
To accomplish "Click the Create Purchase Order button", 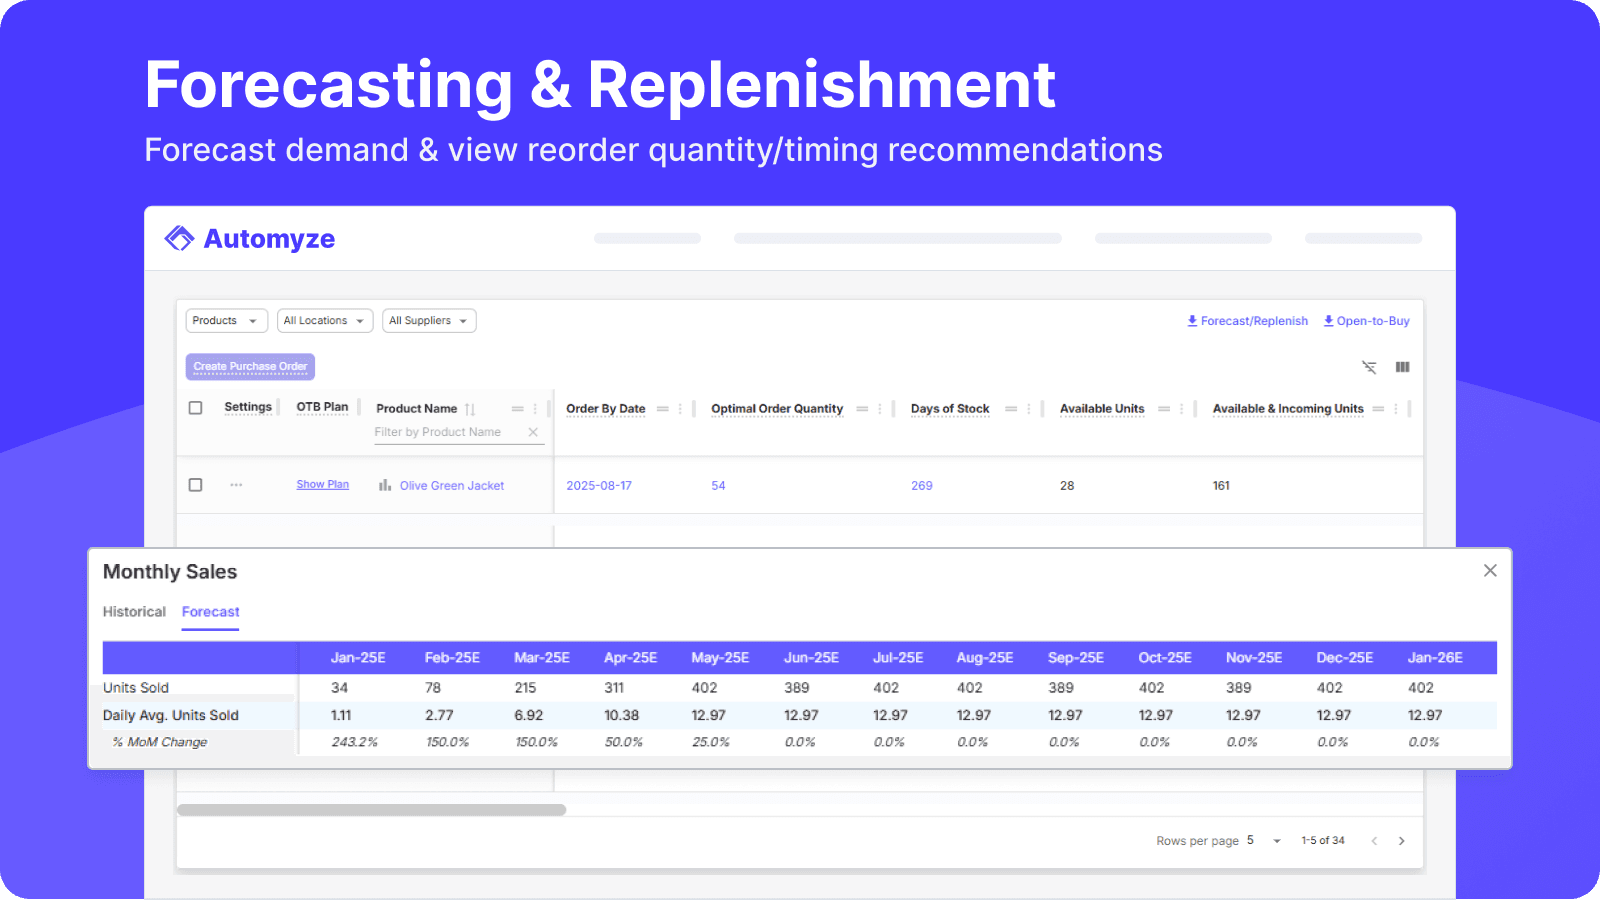I will [x=249, y=366].
